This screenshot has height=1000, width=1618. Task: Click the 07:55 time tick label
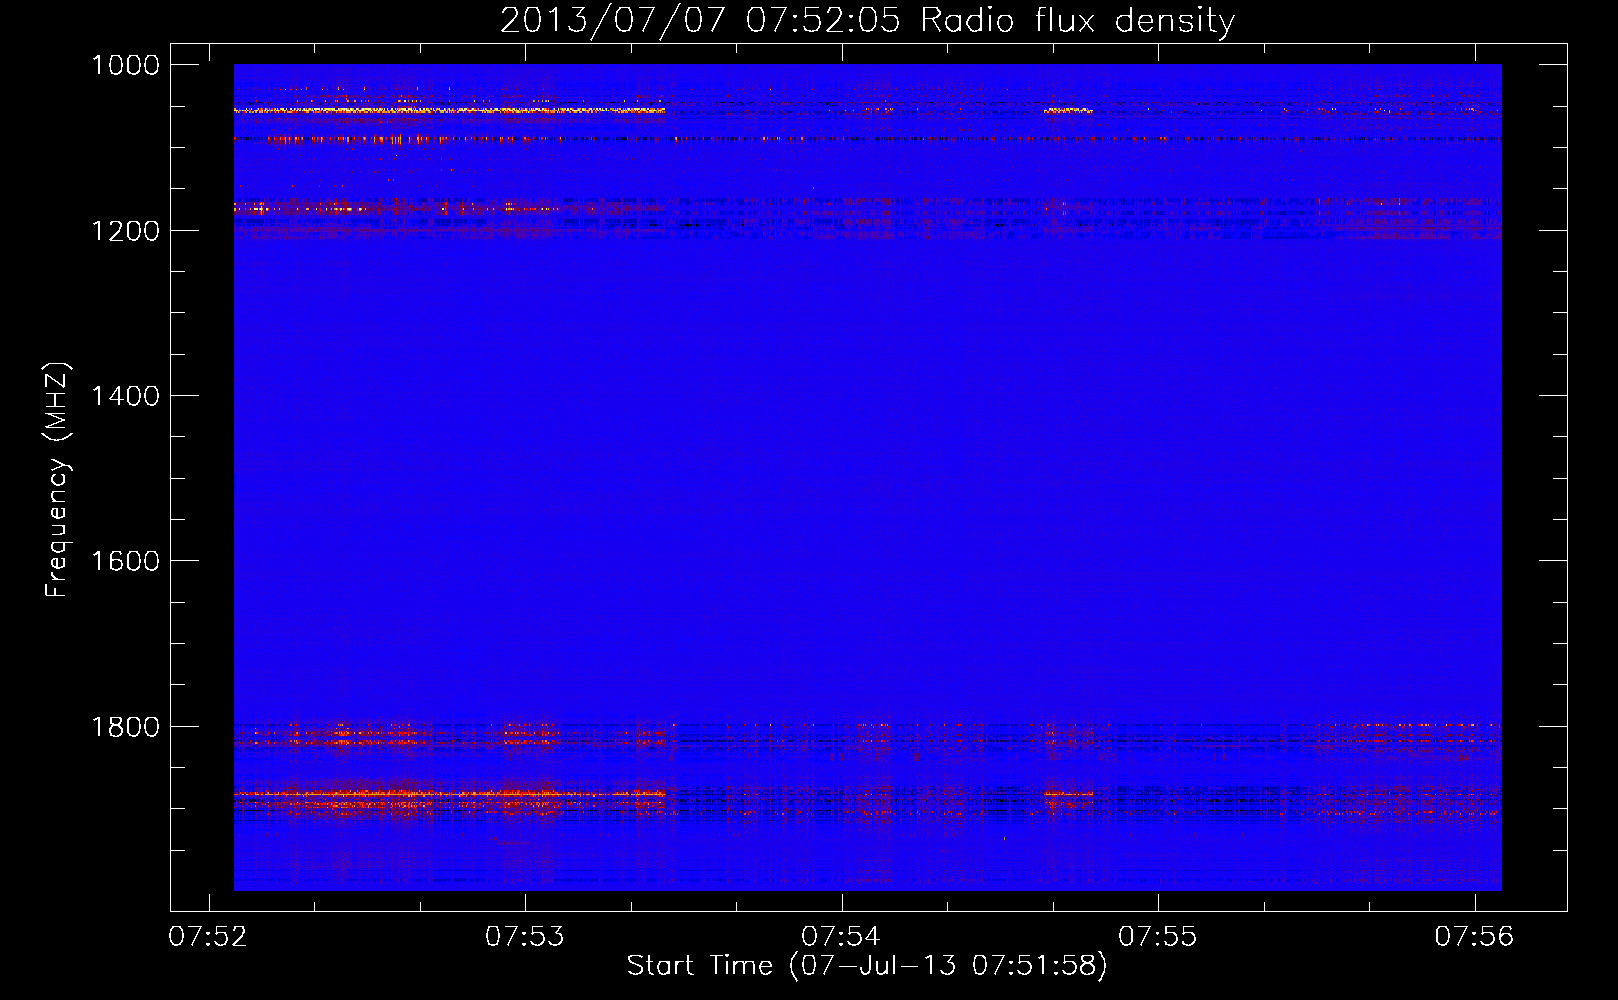pos(1158,936)
